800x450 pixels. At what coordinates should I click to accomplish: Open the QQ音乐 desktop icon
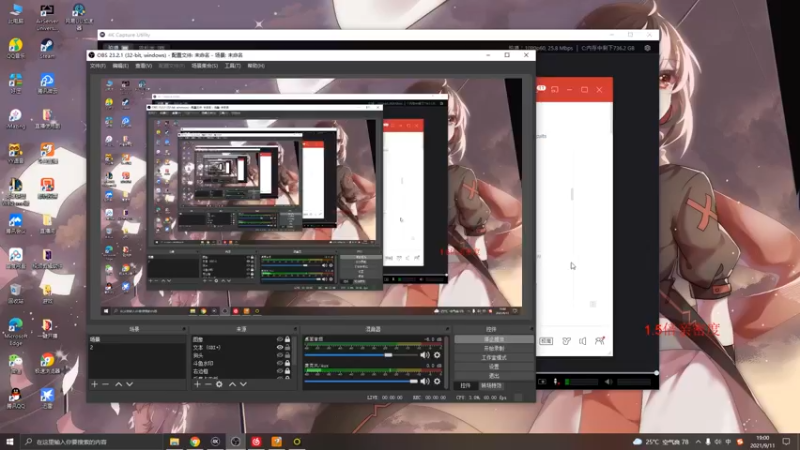[16, 49]
